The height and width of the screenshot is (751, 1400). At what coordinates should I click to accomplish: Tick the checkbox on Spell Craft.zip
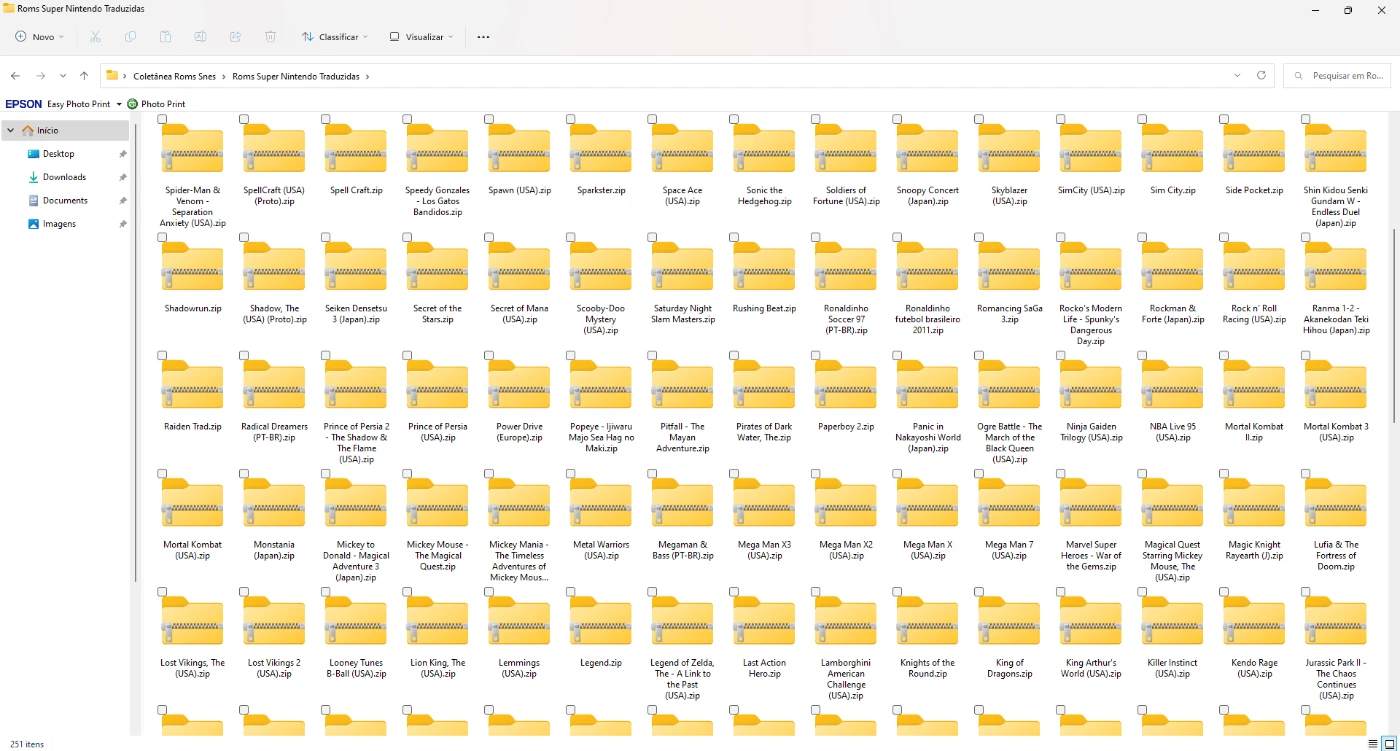click(326, 119)
